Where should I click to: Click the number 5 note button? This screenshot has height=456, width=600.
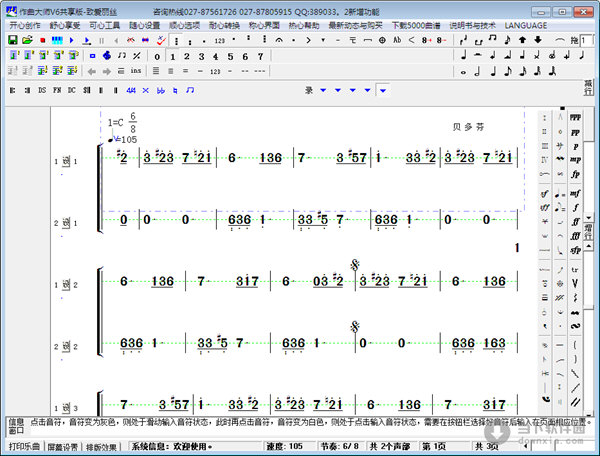(230, 56)
